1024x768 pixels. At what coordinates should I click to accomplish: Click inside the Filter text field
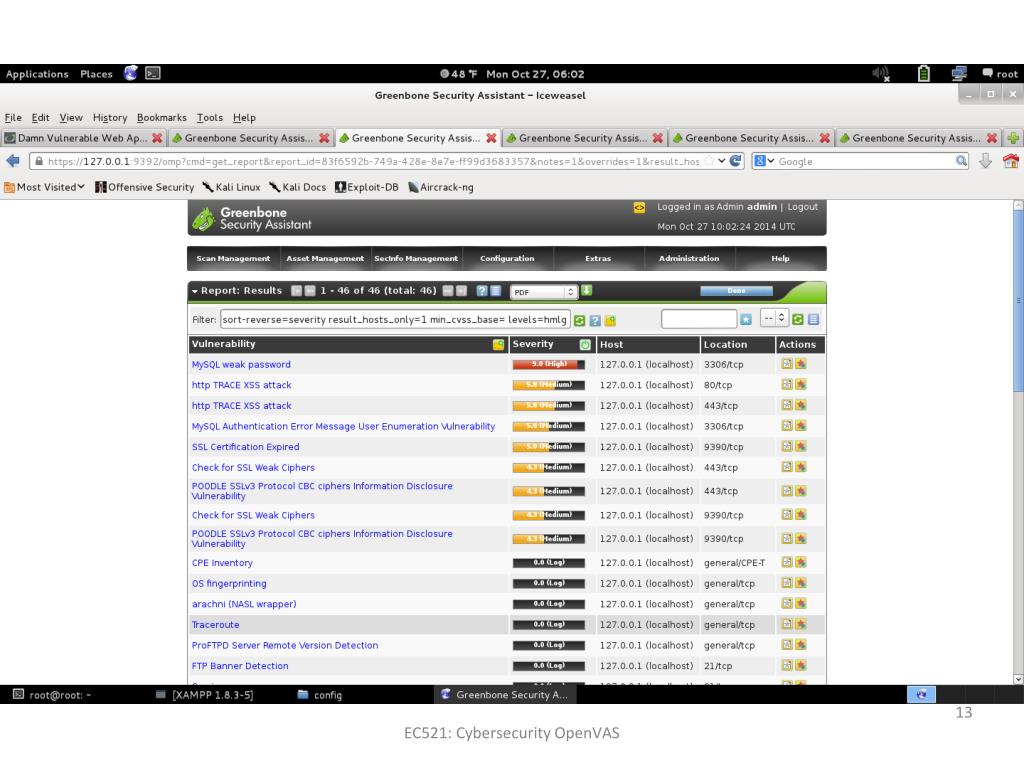pyautogui.click(x=395, y=319)
